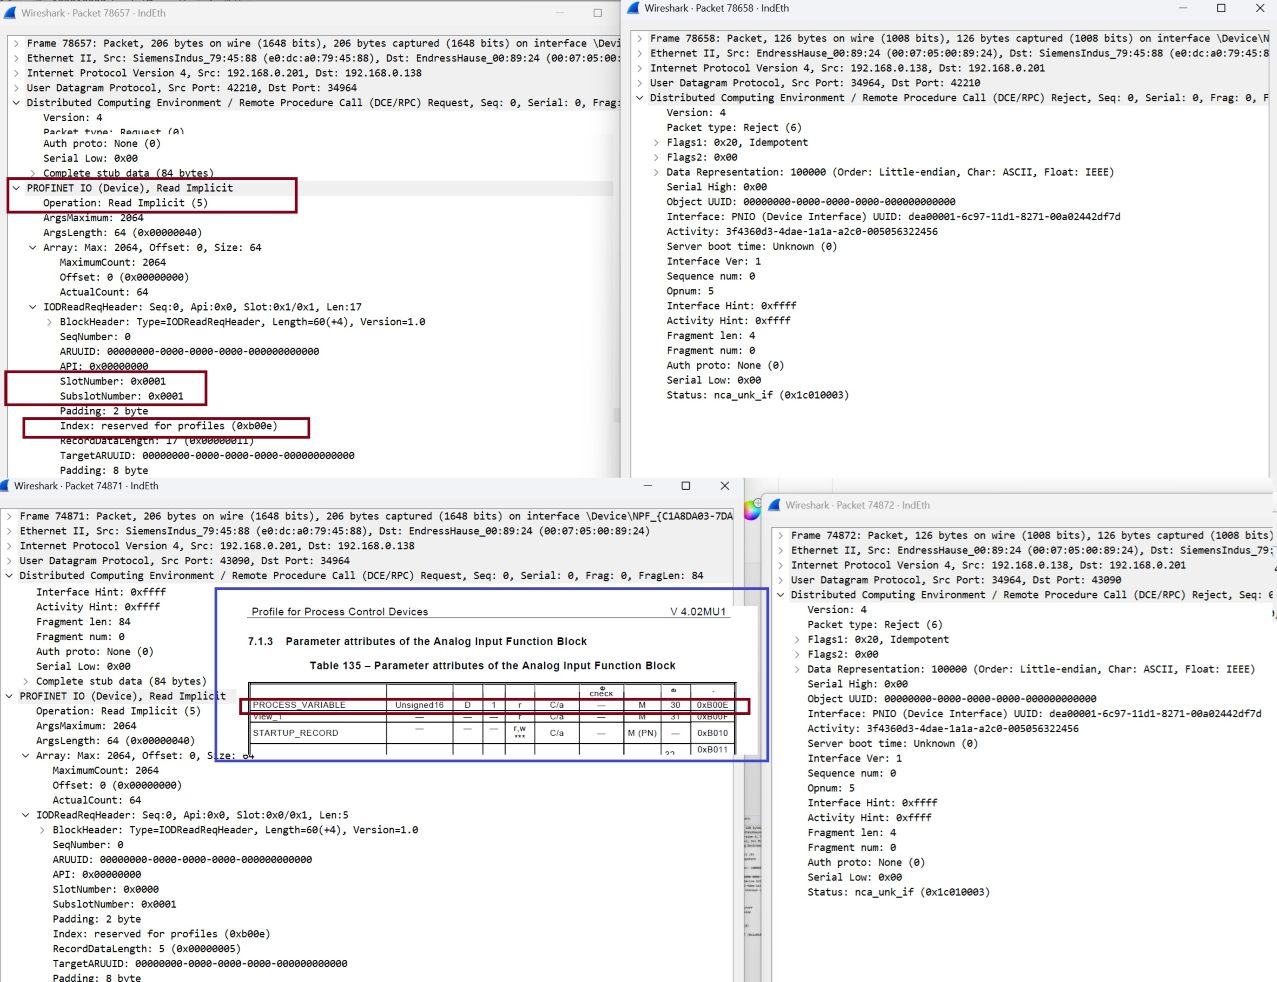Select 'ArgsMaximum: 2064' in Packet 78657
Screen dimensions: 1277x982
coord(93,218)
